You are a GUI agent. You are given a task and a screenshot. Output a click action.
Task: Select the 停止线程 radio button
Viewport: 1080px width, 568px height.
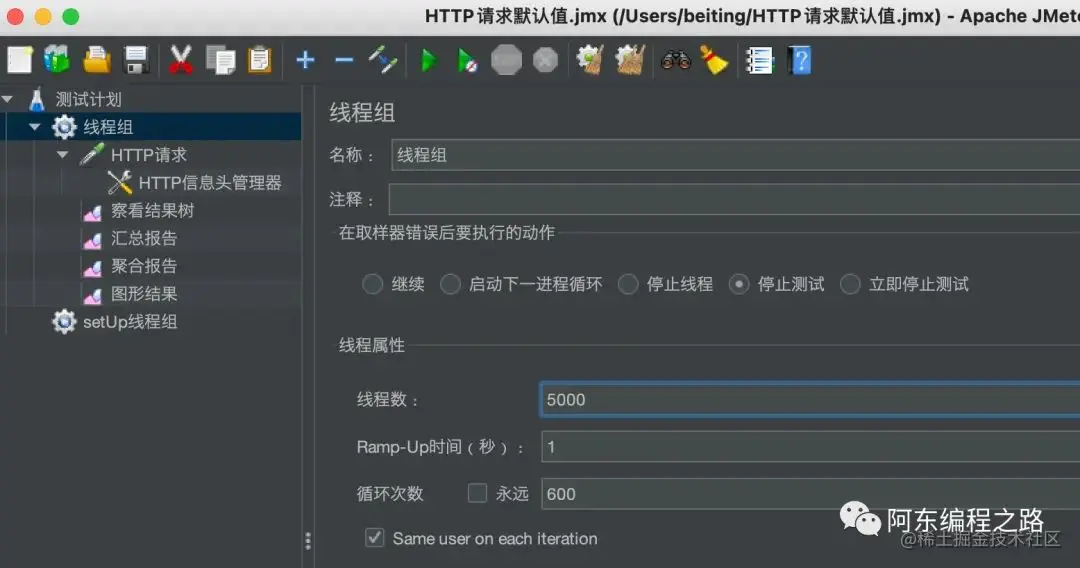(x=627, y=284)
